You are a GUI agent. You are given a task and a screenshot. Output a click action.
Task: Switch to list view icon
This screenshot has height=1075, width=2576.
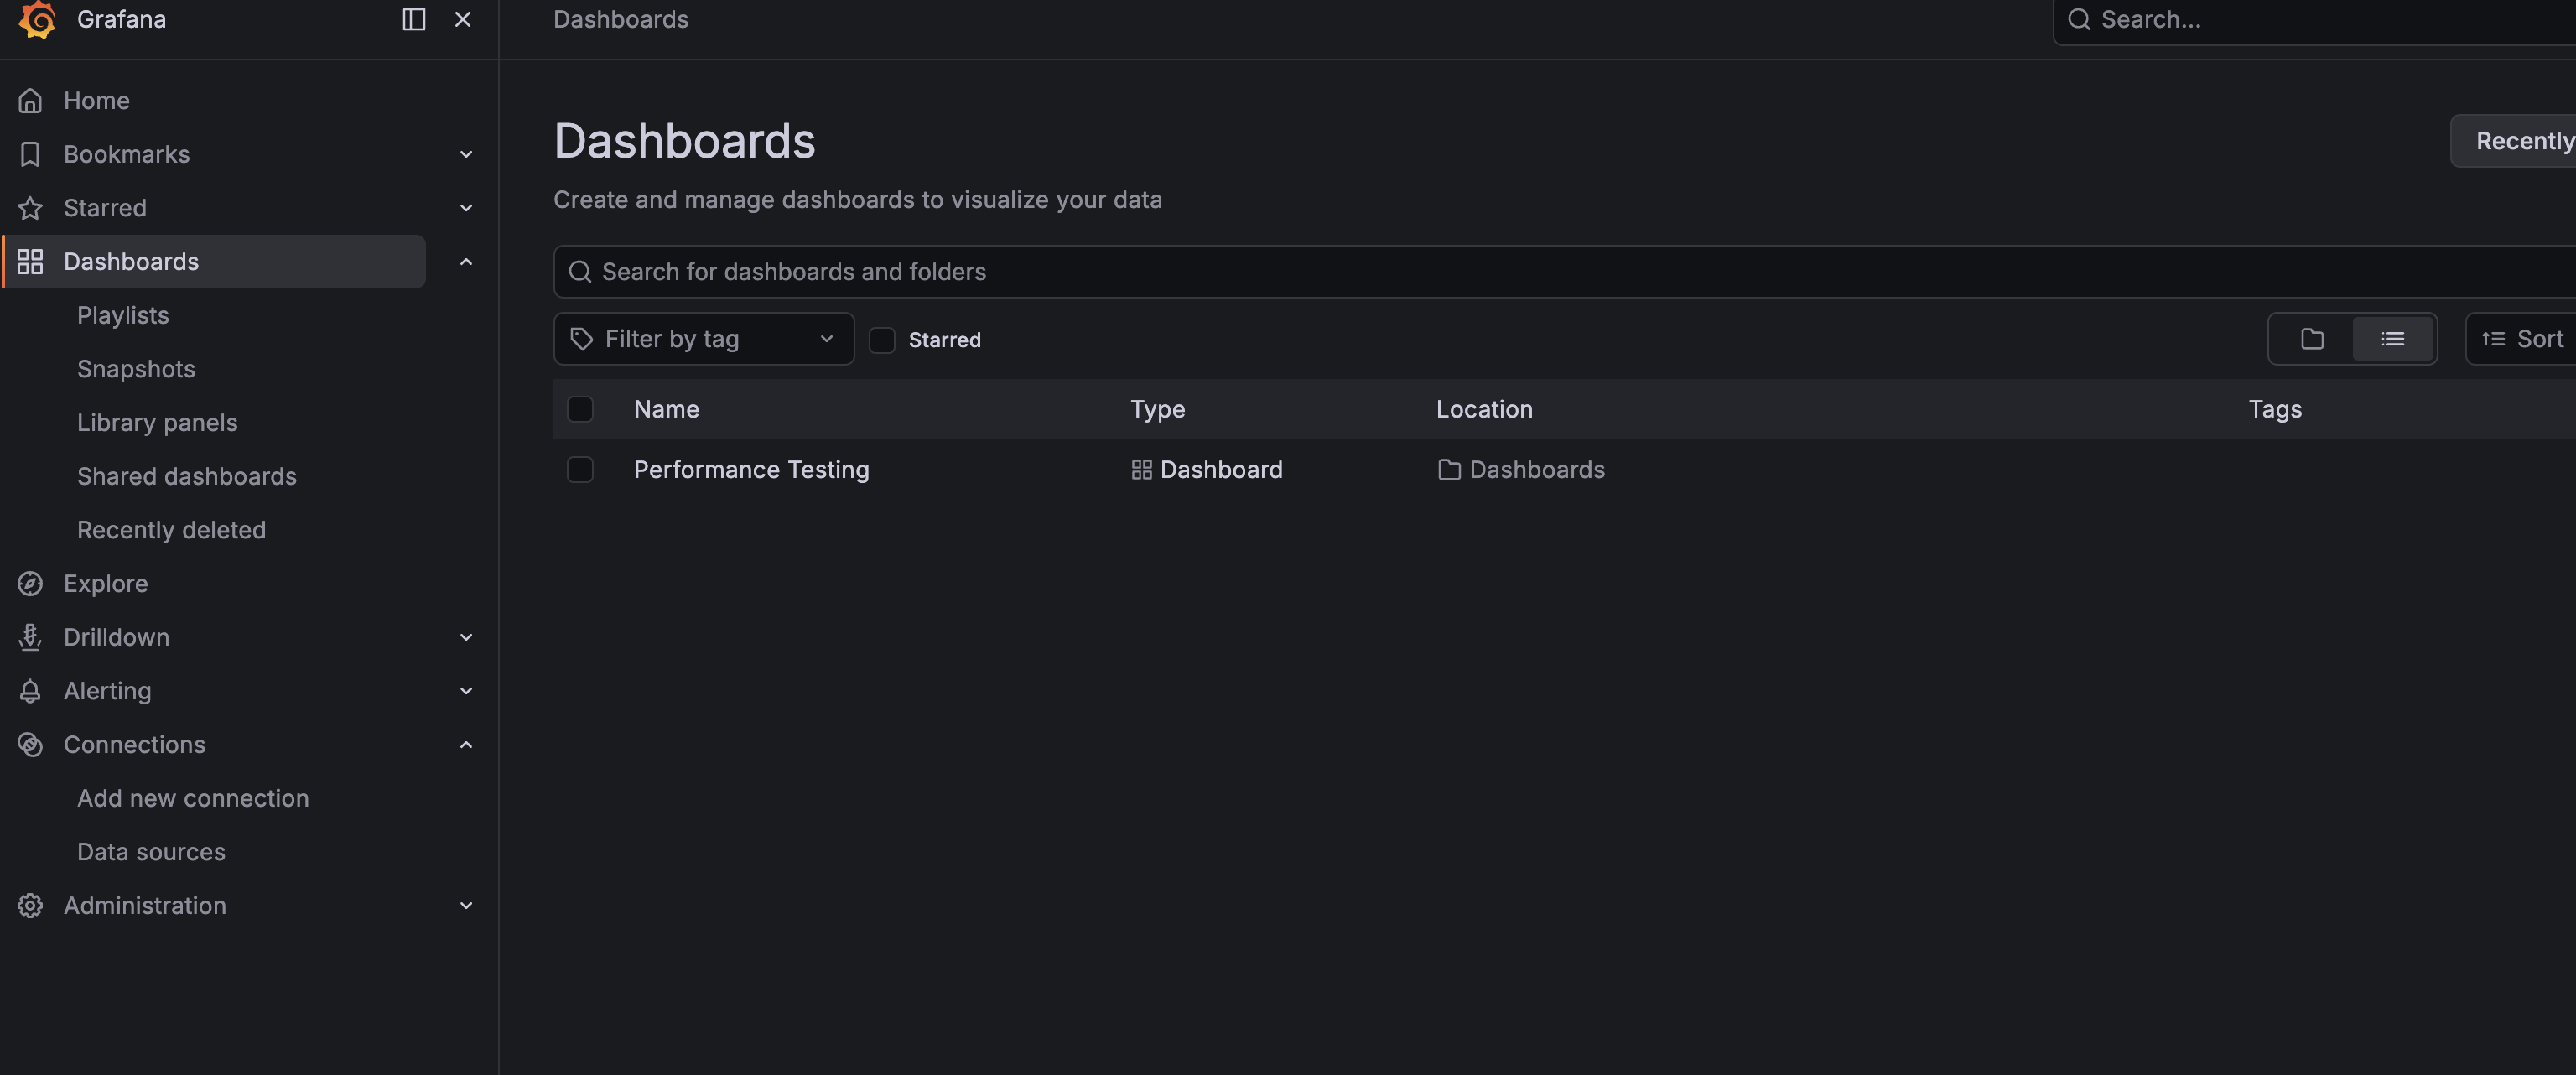[2392, 339]
